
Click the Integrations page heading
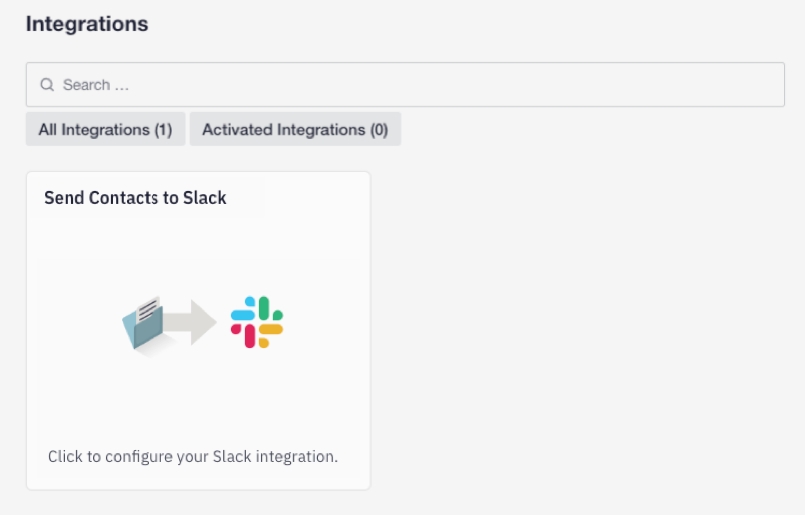[x=87, y=24]
